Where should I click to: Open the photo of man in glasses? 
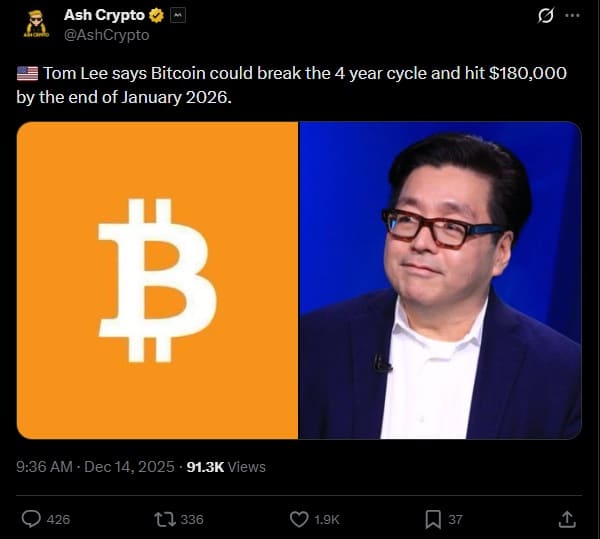point(440,280)
